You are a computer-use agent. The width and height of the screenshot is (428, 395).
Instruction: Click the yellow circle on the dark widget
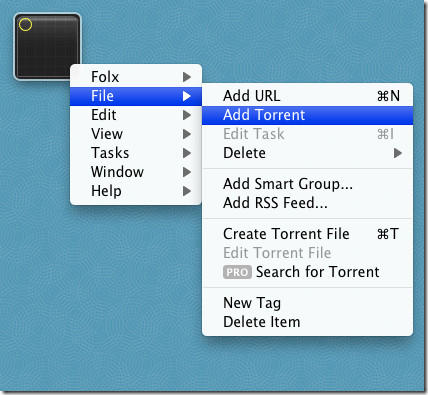[25, 25]
